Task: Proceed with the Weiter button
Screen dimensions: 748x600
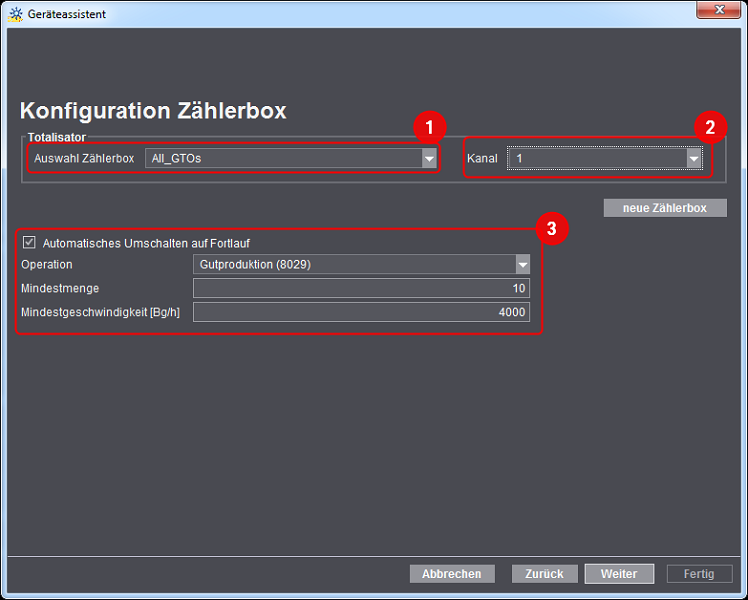Action: (619, 574)
